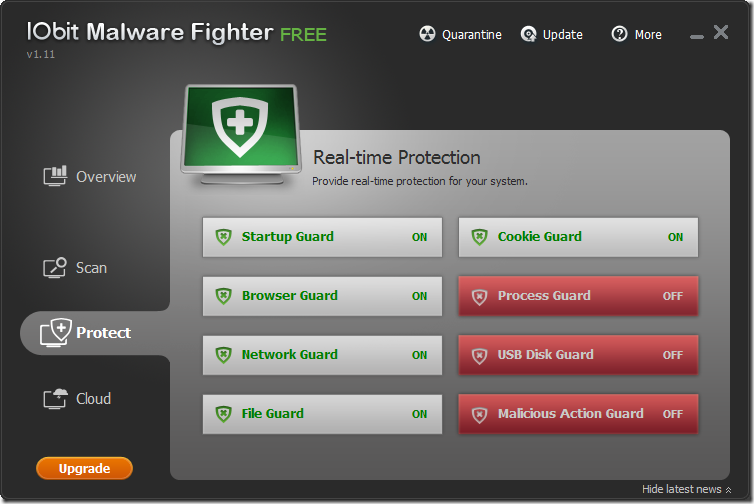Disable Cookie Guard
This screenshot has width=754, height=504.
[578, 237]
